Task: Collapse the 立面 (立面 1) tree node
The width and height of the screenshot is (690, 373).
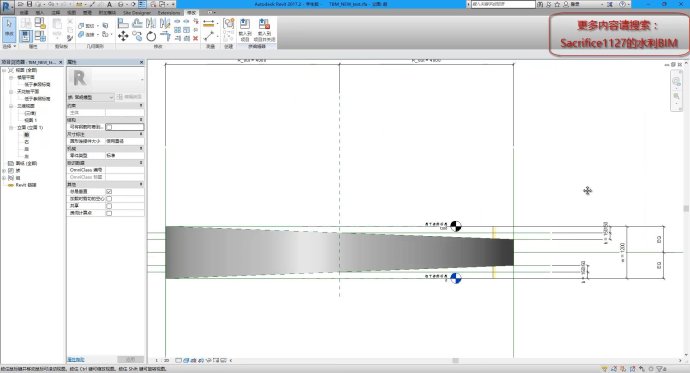Action: pyautogui.click(x=11, y=128)
